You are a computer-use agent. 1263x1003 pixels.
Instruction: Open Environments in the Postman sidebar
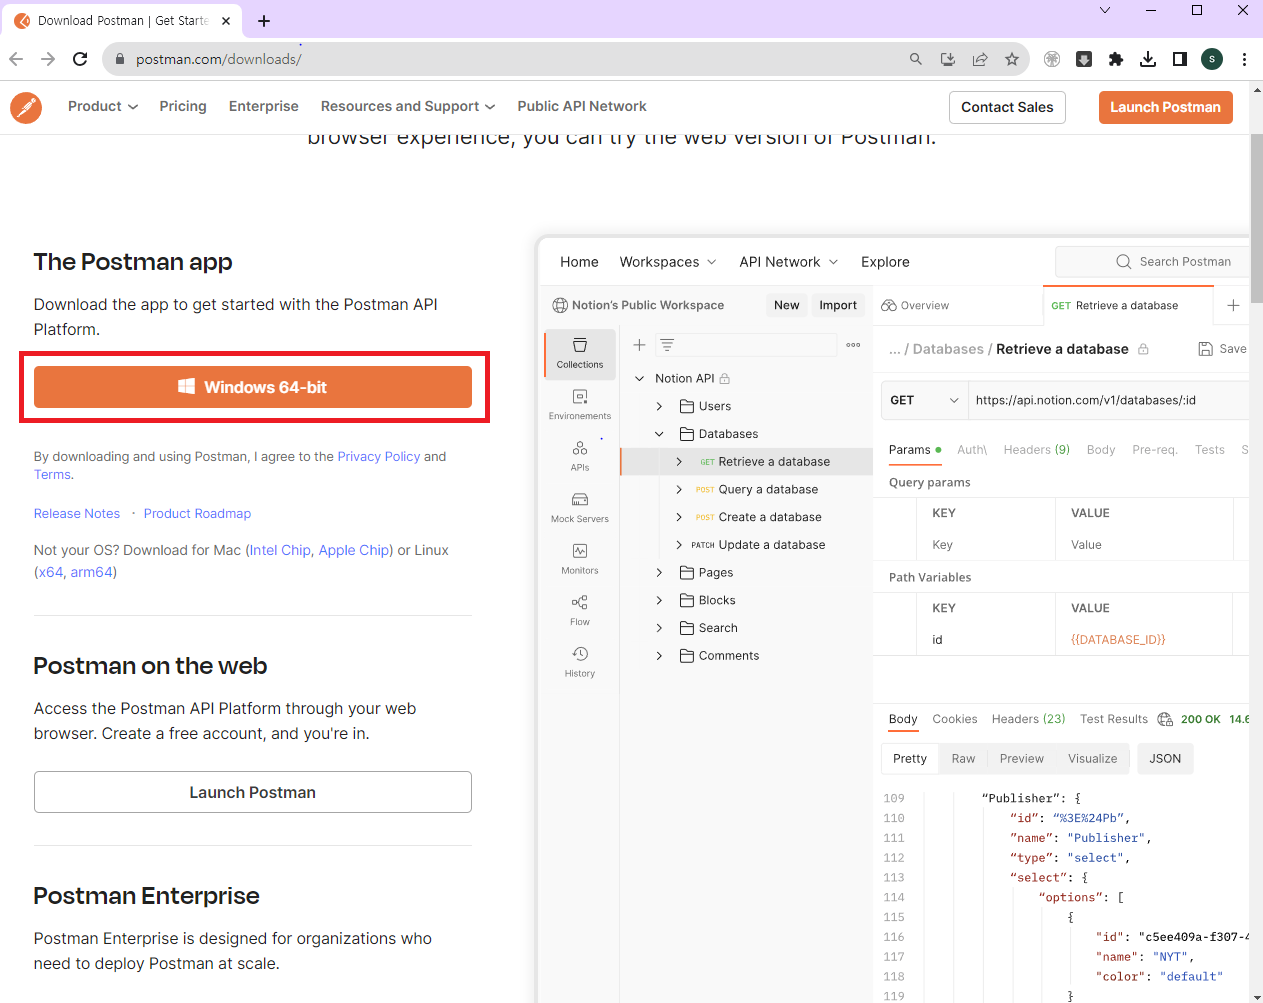(x=580, y=405)
